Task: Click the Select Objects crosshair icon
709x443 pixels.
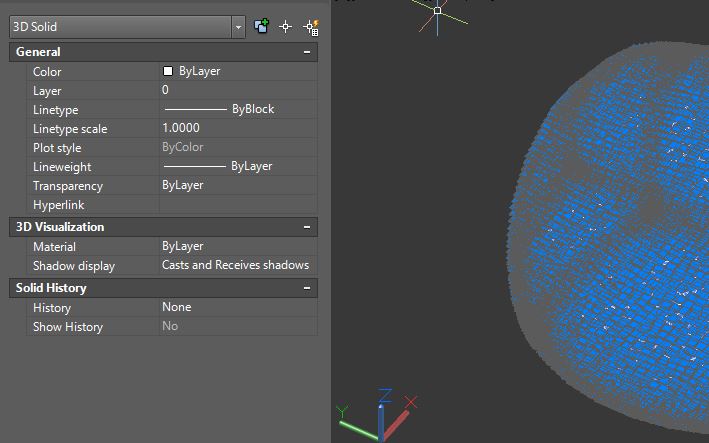Action: coord(285,27)
